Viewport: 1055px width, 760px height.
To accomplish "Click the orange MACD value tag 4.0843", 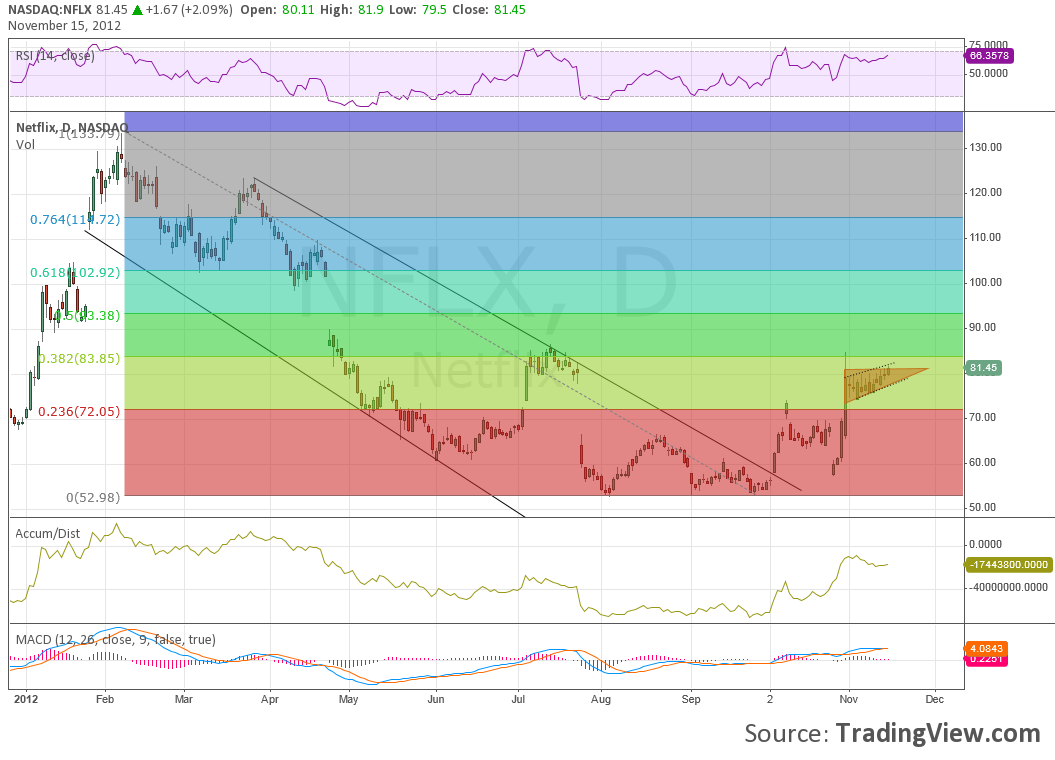I will click(986, 649).
